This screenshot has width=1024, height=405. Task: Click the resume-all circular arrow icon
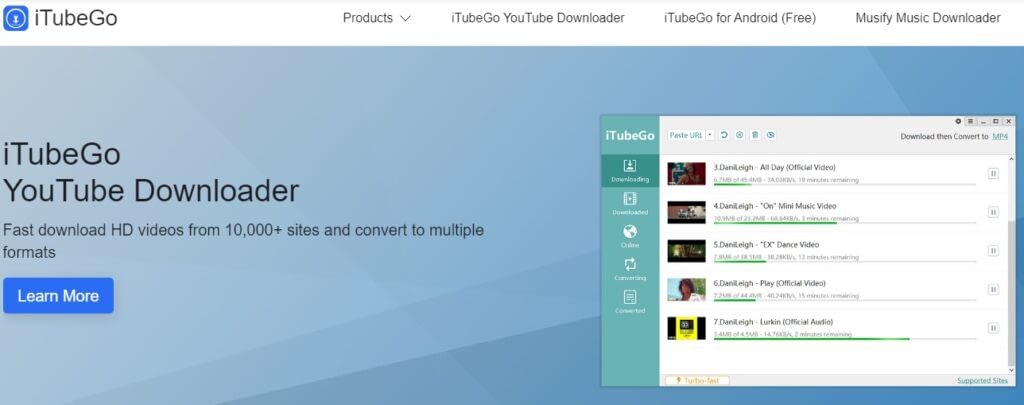[x=724, y=135]
